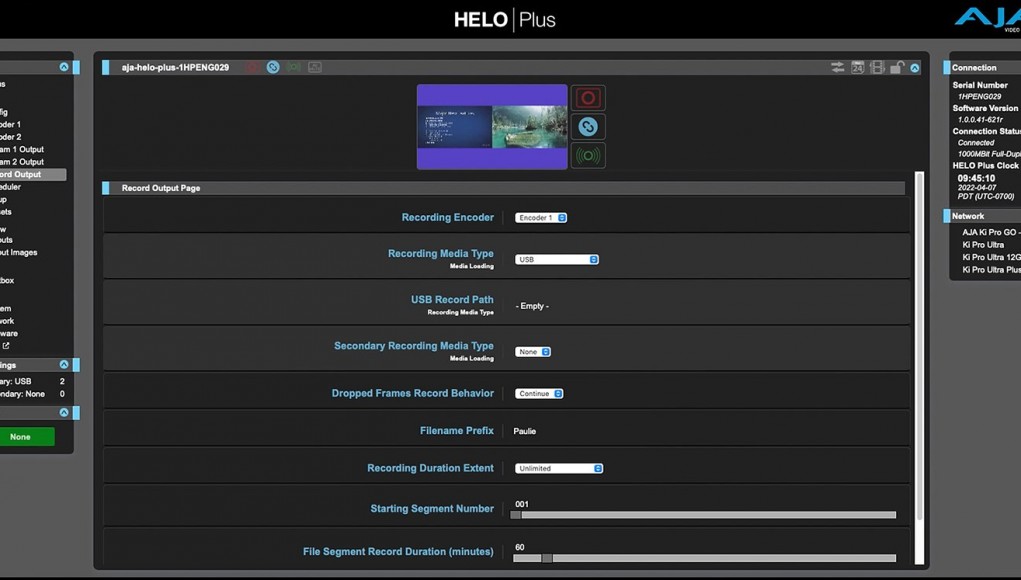Viewport: 1021px width, 580px height.
Task: Collapse the top left sidebar panel chevron
Action: tap(64, 67)
